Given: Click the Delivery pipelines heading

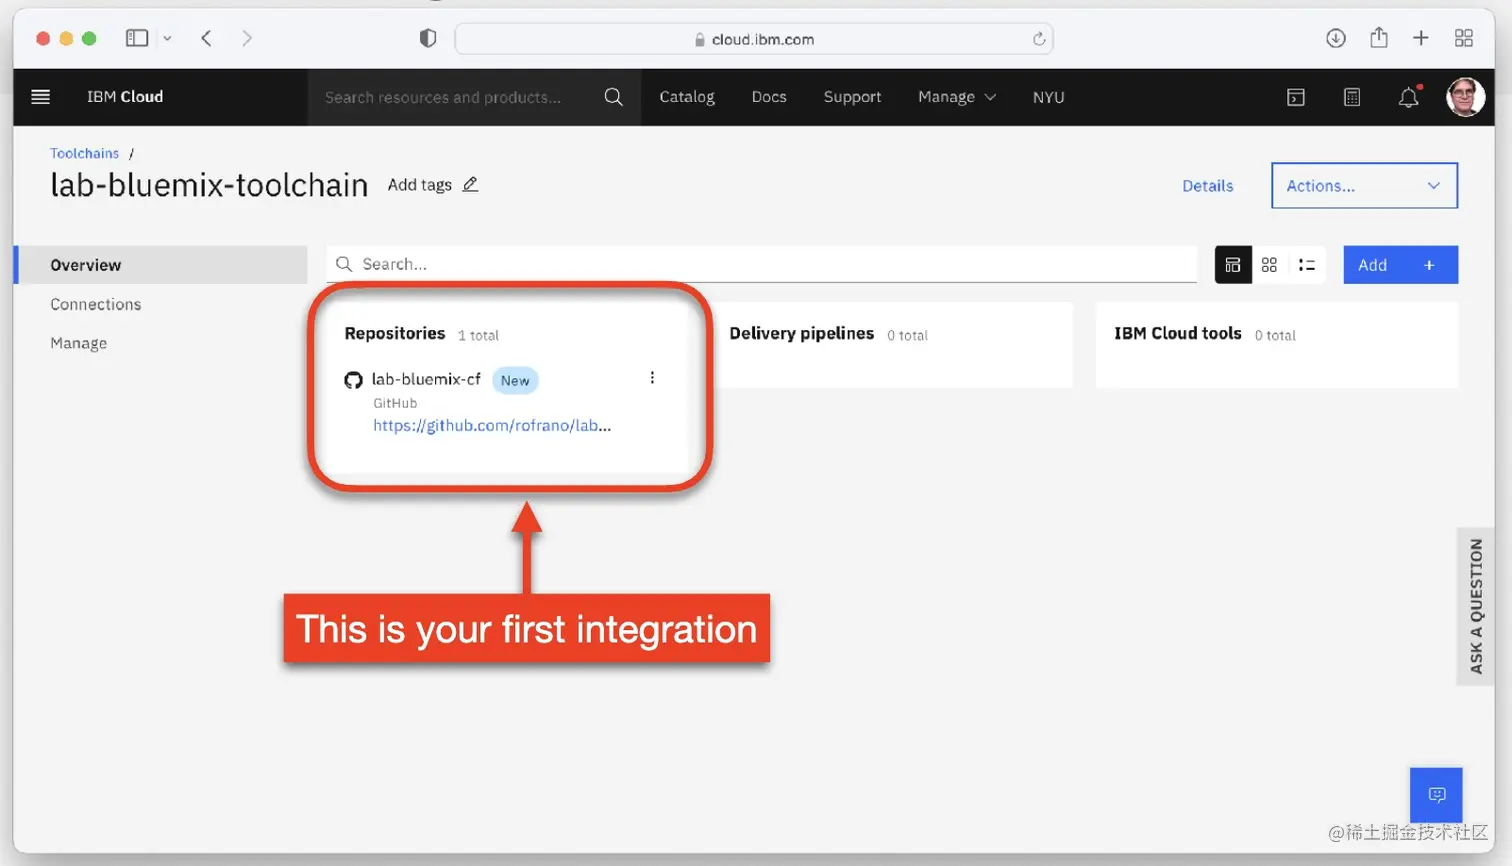Looking at the screenshot, I should 802,333.
